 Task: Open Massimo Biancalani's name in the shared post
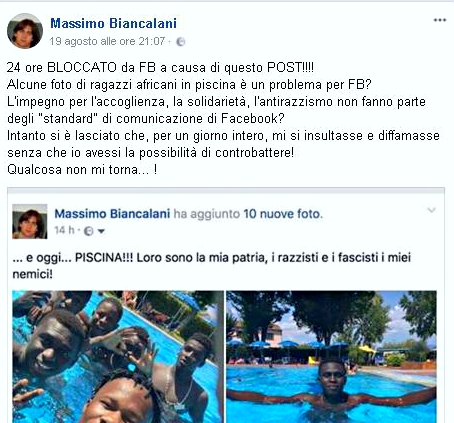(x=112, y=214)
